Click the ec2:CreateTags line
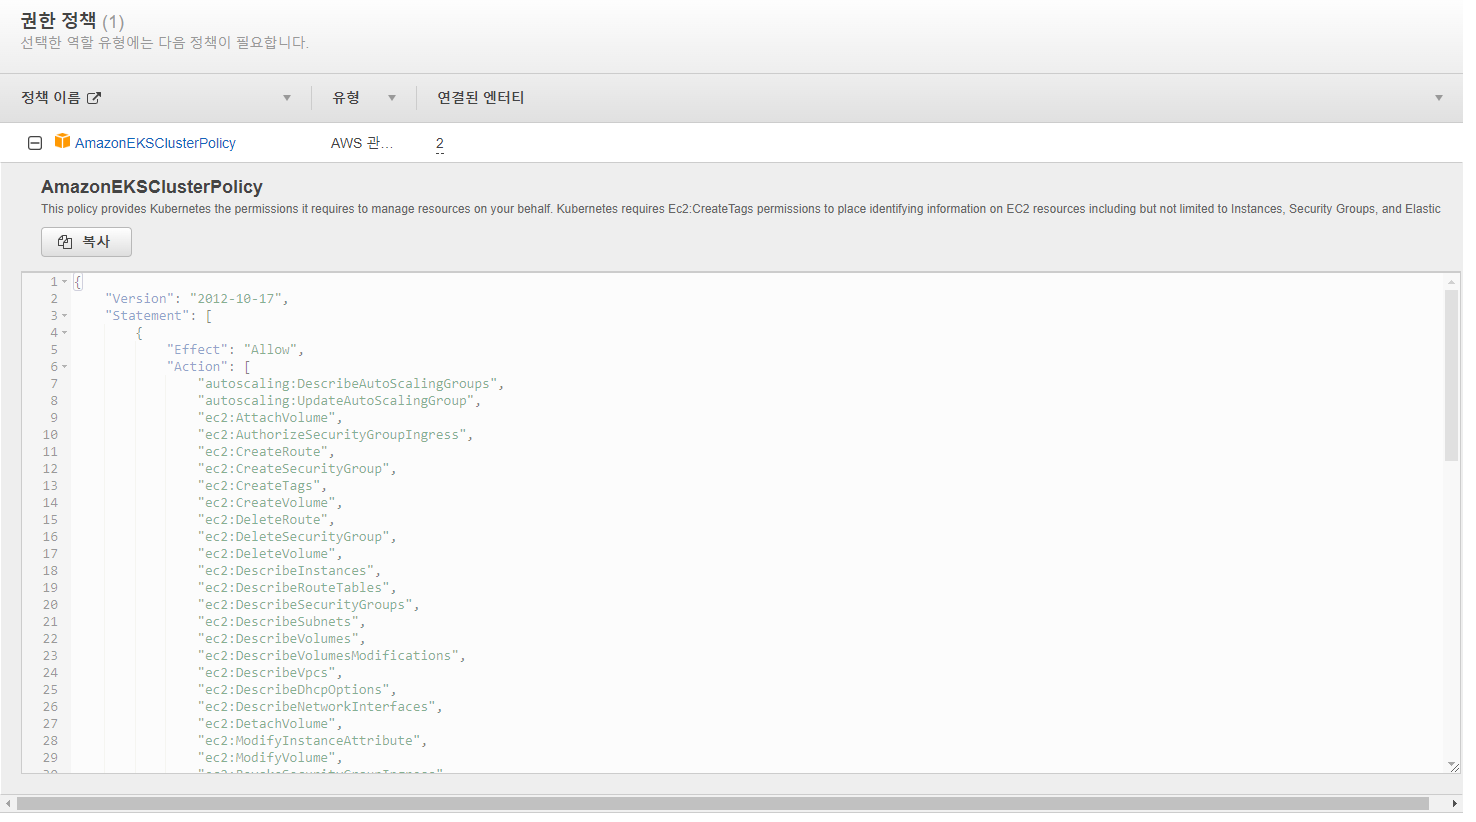 pyautogui.click(x=262, y=486)
